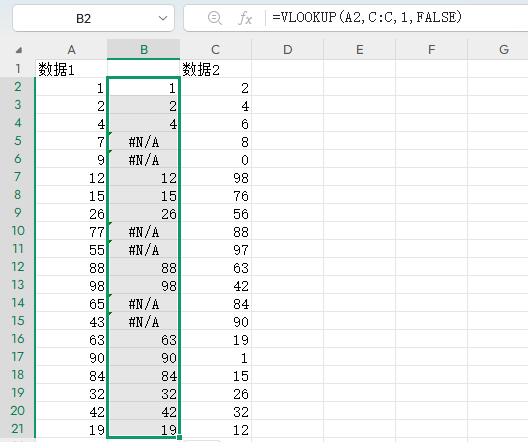Click cell C15 with value 90

(x=216, y=321)
